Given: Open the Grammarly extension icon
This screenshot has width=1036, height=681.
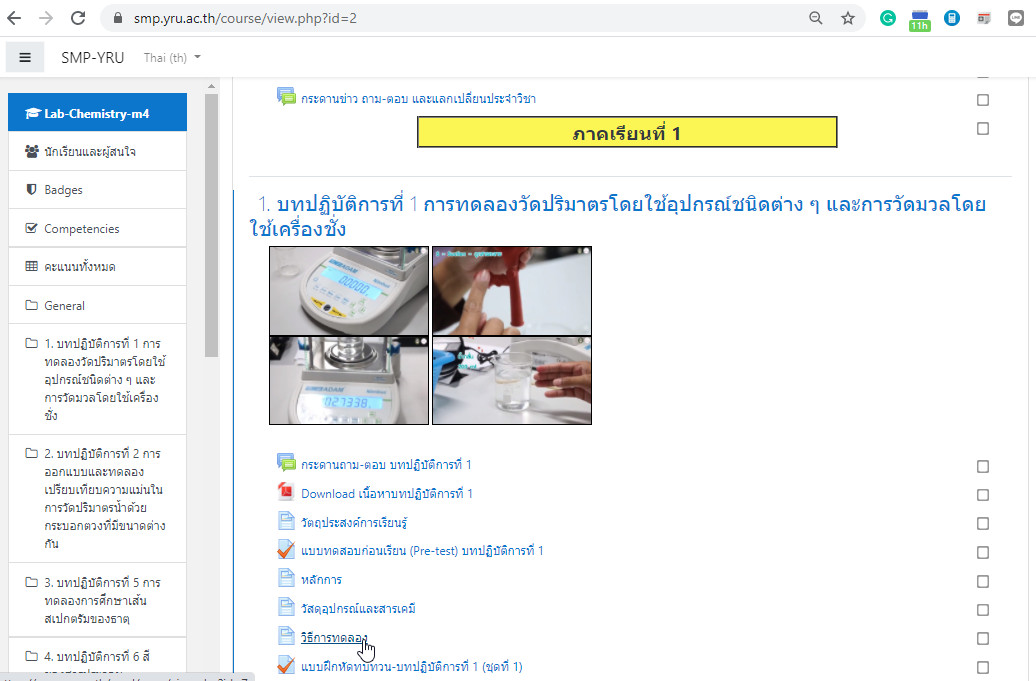Looking at the screenshot, I should point(887,18).
